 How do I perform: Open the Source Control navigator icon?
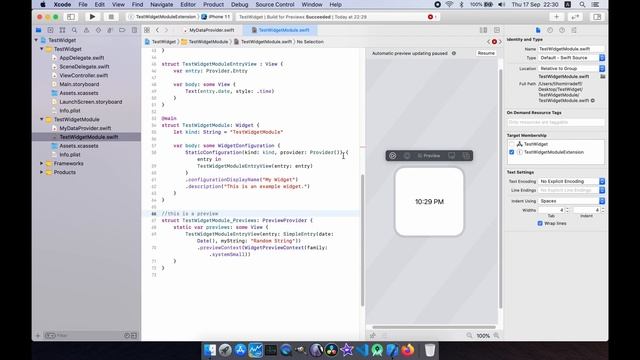pyautogui.click(x=50, y=30)
